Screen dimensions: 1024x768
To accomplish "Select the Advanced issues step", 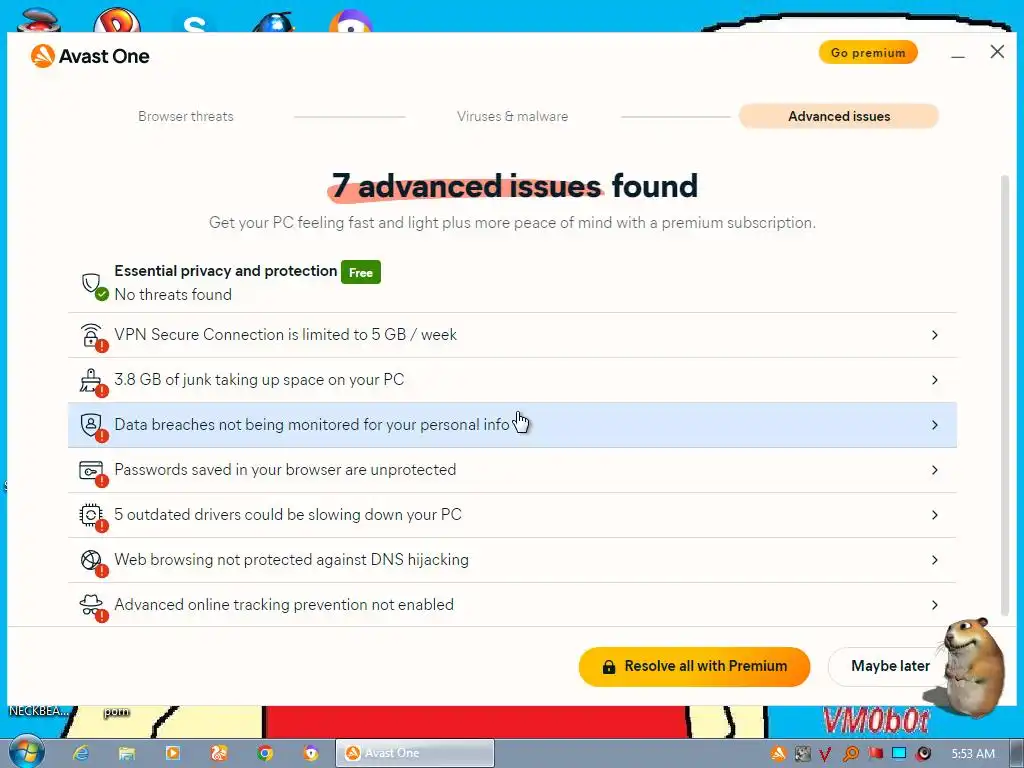I will (x=839, y=116).
